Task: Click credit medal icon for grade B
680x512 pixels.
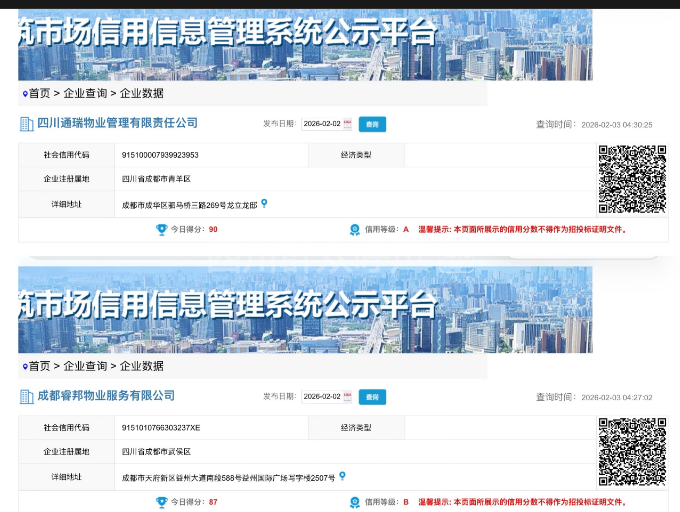Action: click(x=354, y=502)
